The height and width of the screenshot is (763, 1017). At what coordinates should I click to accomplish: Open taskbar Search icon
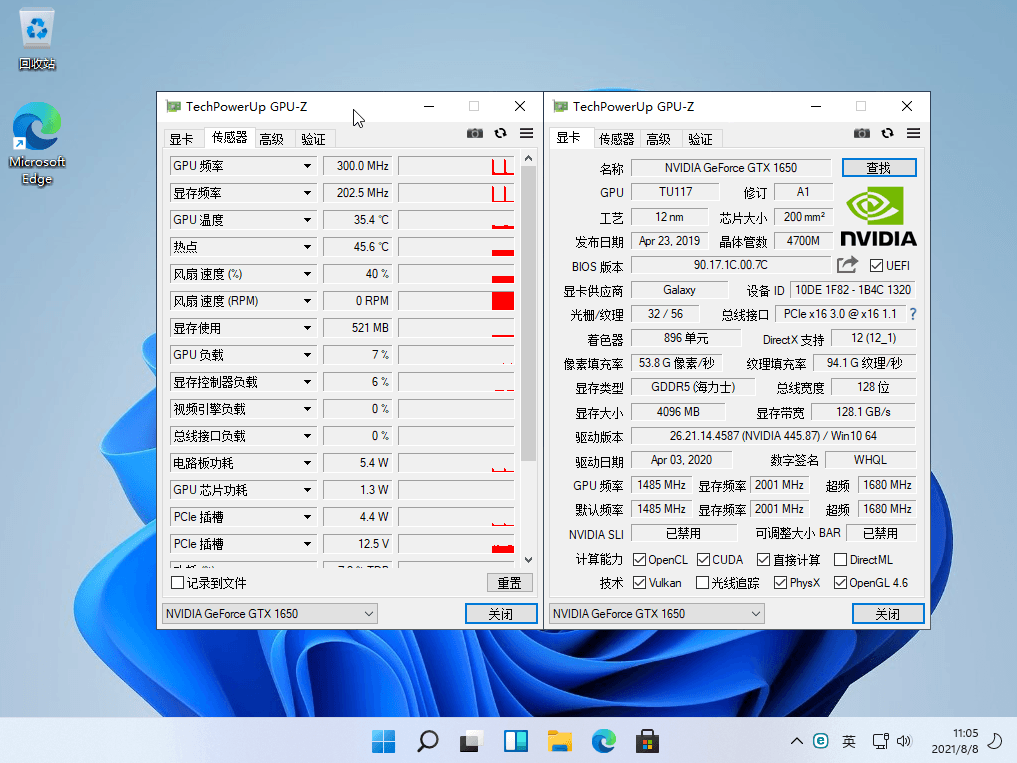tap(427, 741)
